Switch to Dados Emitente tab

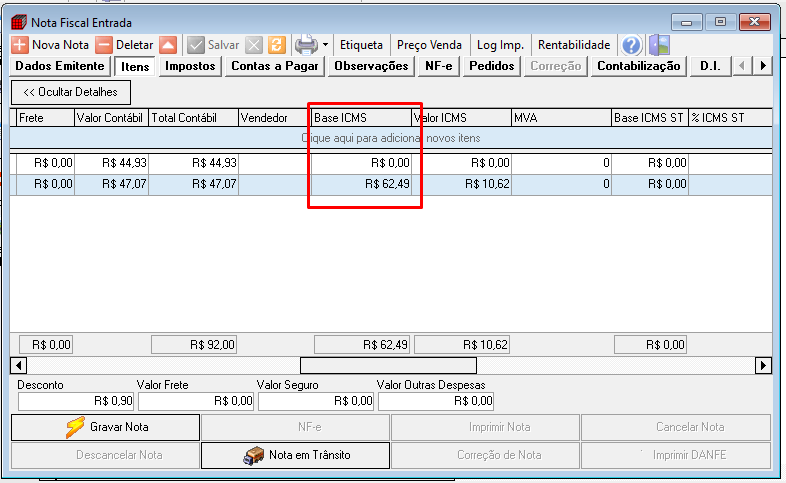click(x=60, y=66)
